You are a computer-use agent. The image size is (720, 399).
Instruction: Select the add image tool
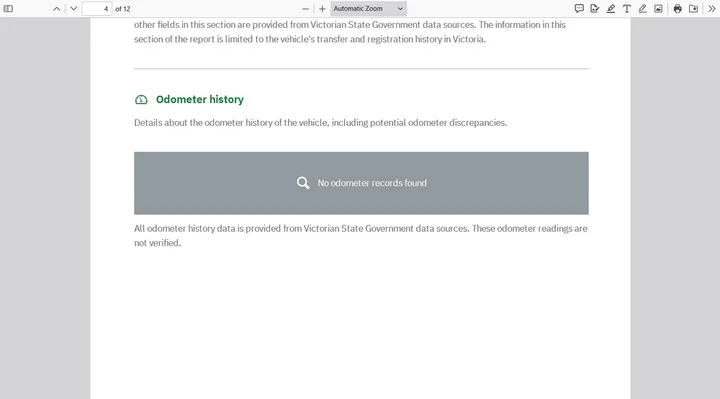coord(658,9)
